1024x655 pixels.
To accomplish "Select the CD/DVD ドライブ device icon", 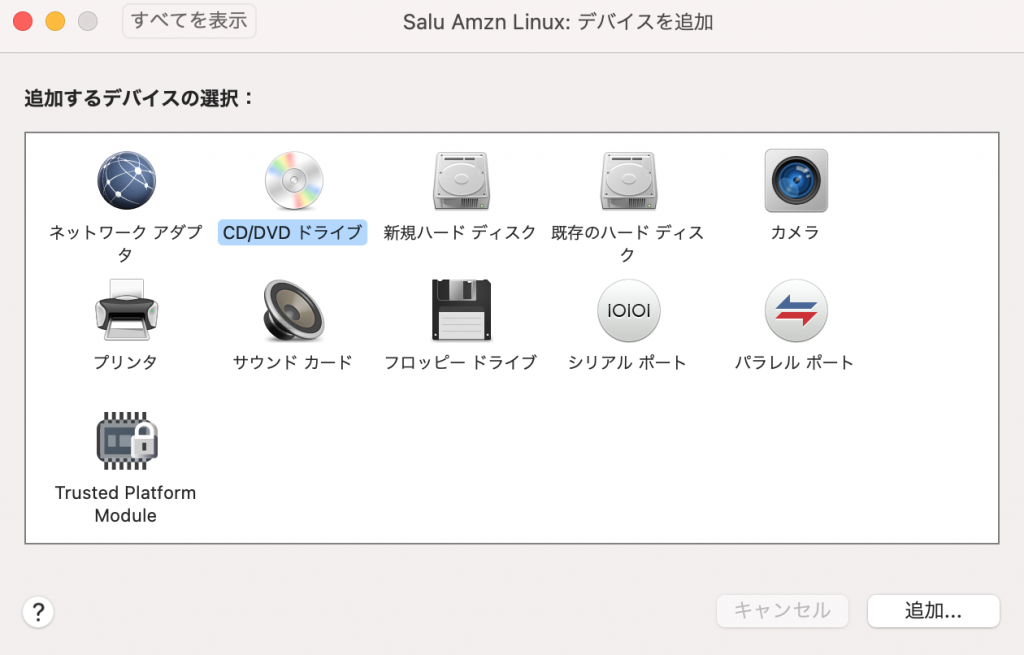I will [292, 180].
